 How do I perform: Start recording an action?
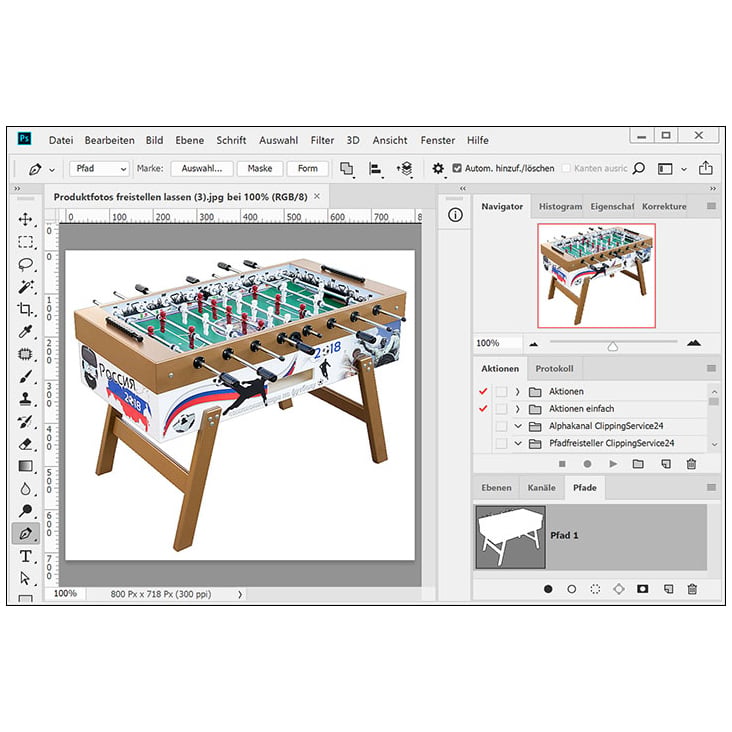pyautogui.click(x=587, y=464)
